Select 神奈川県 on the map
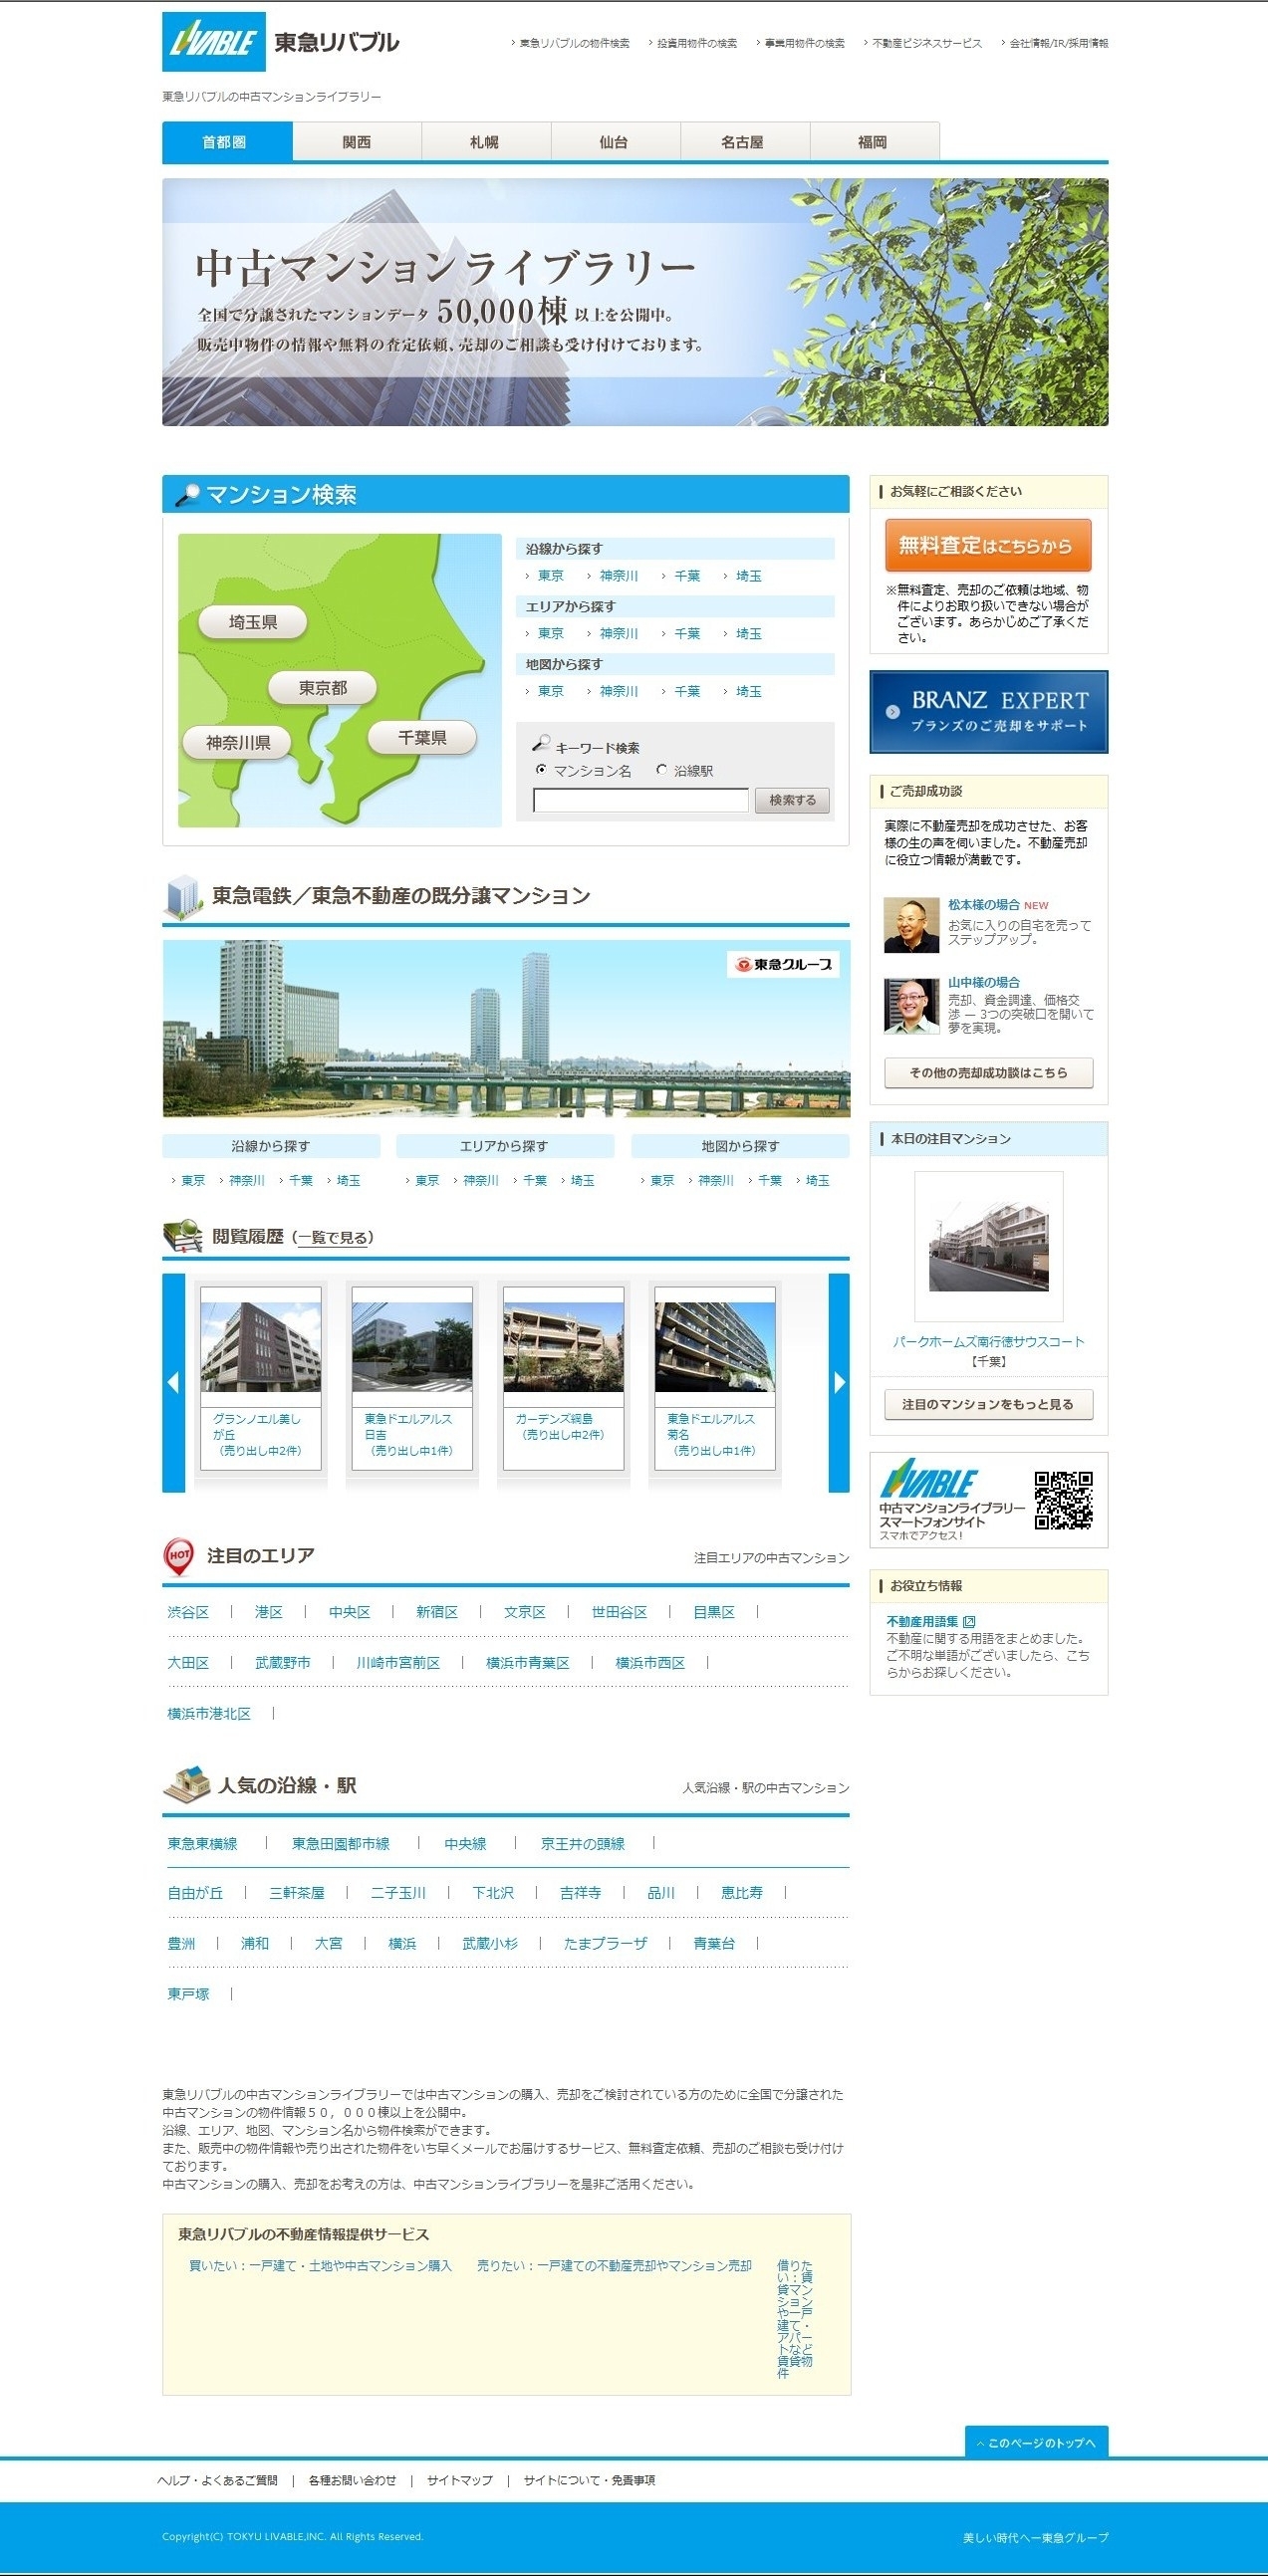The image size is (1268, 2576). [238, 743]
